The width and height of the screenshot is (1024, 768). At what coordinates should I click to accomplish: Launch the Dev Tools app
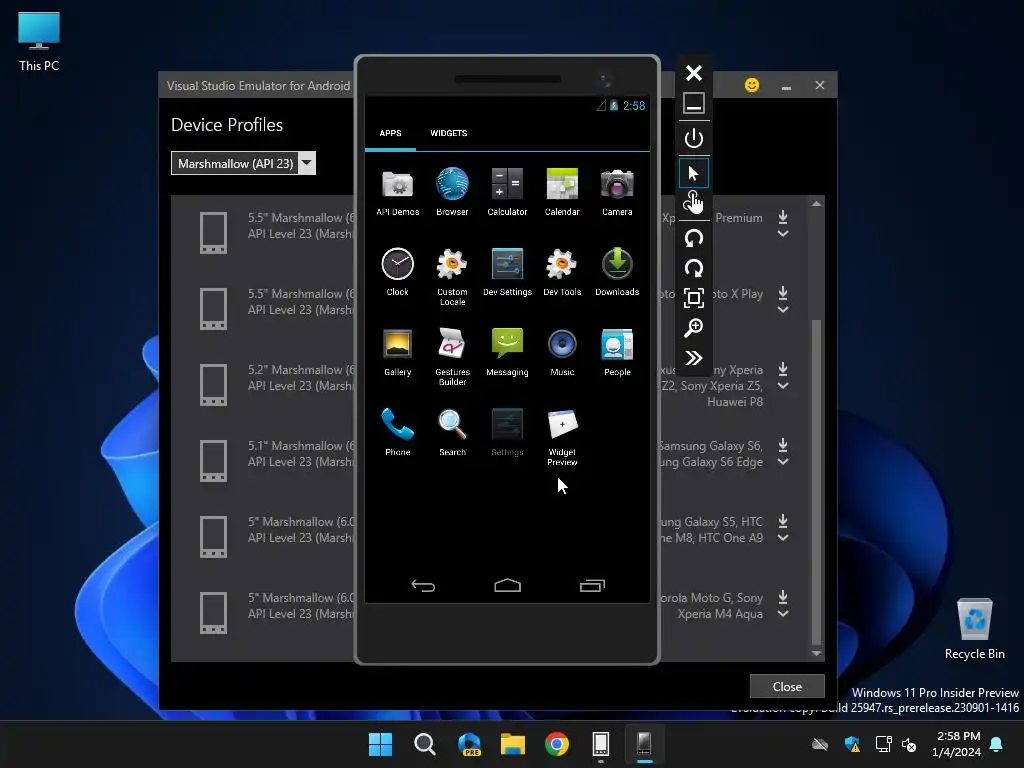[x=562, y=272]
